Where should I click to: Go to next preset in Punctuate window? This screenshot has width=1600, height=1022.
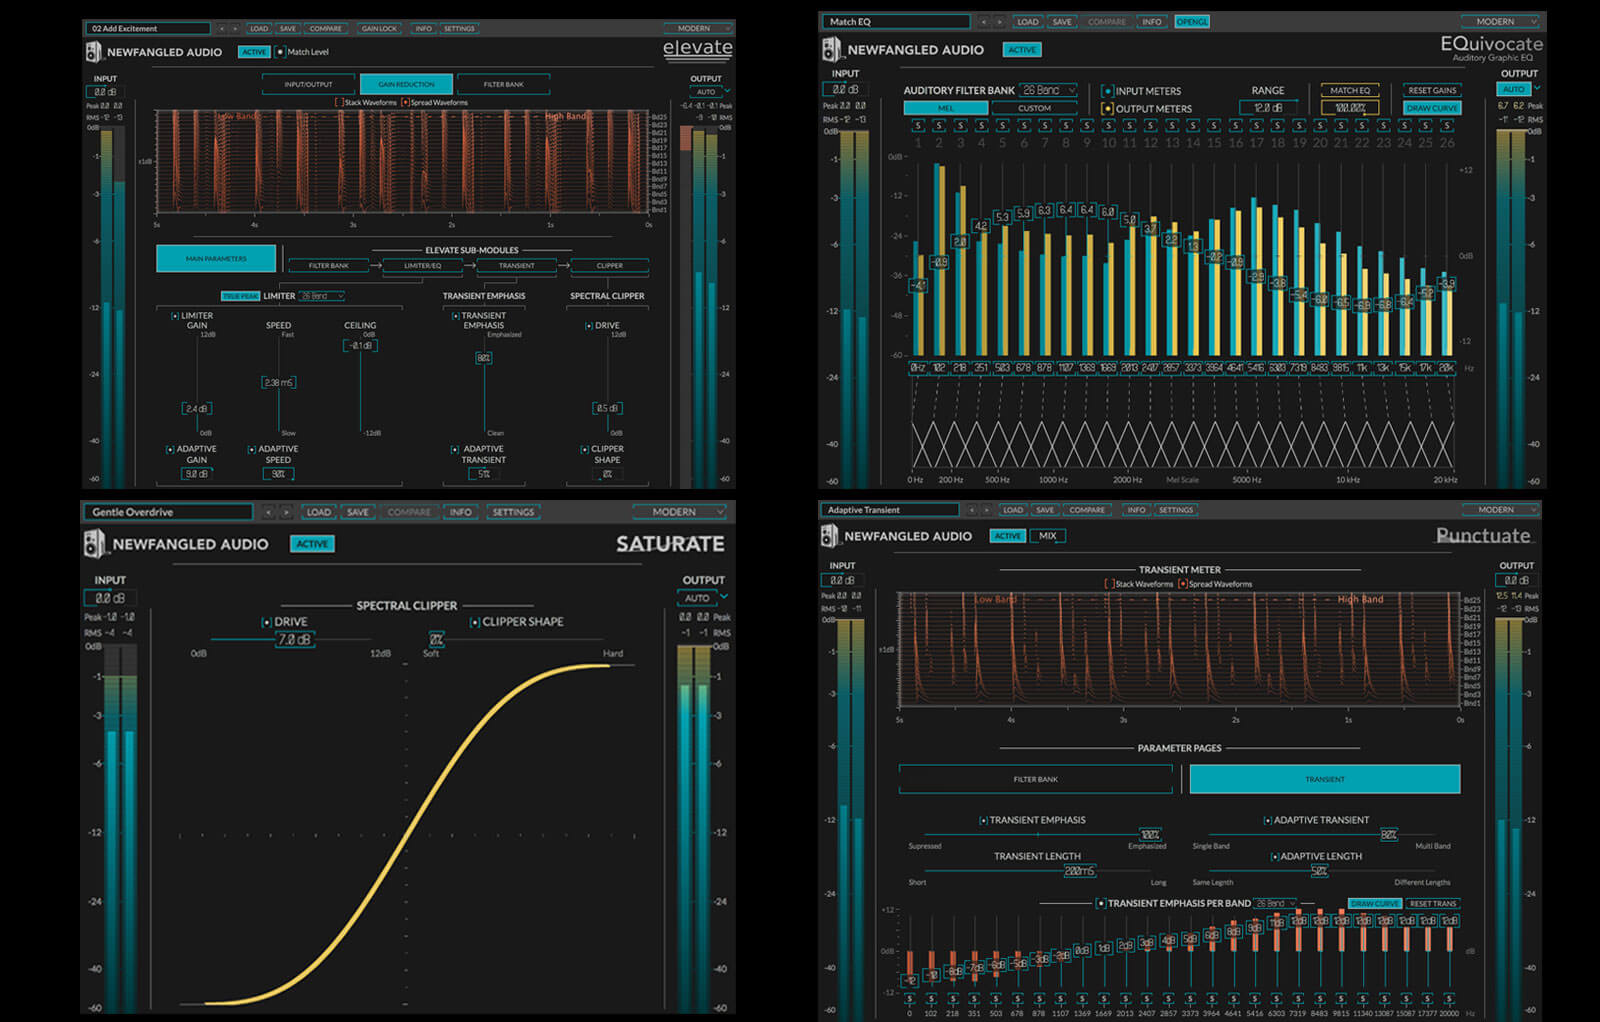coord(985,510)
